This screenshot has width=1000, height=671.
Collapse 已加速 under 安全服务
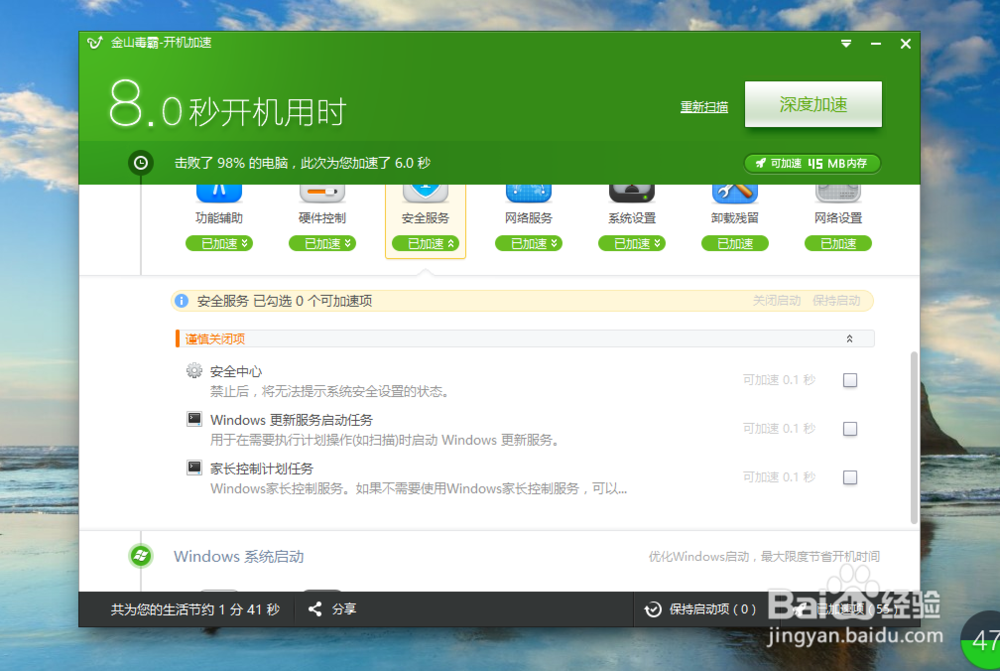425,243
